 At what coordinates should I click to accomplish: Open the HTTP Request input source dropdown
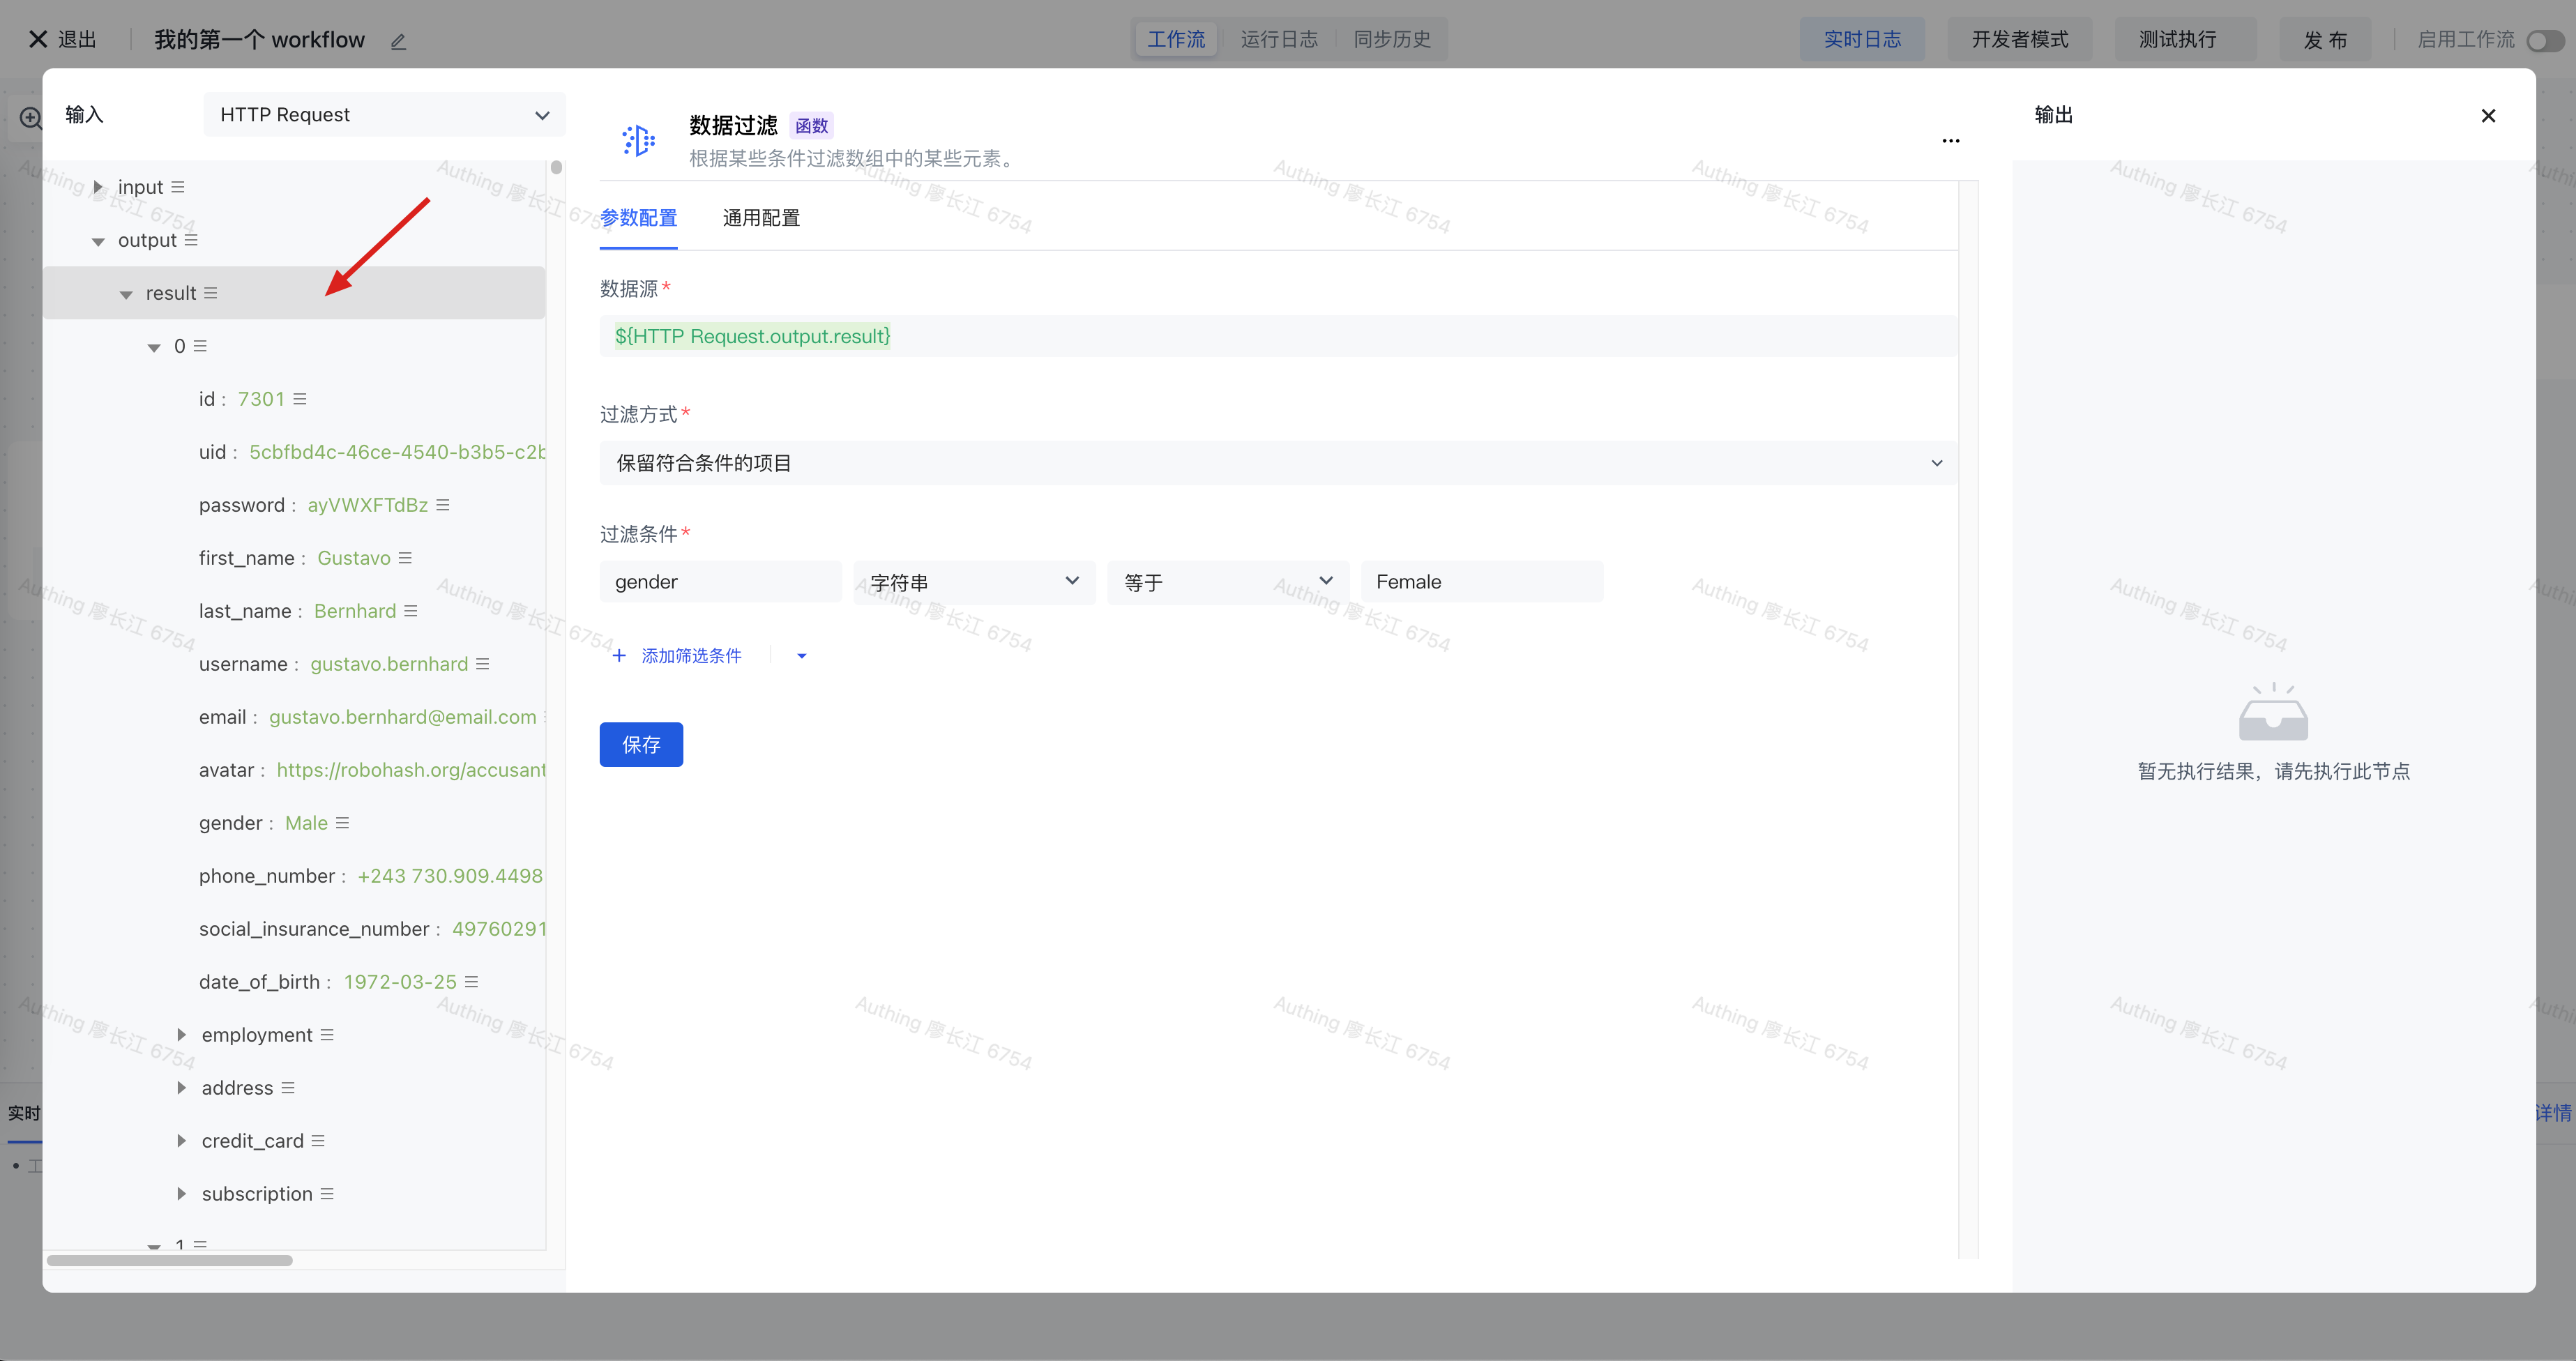tap(384, 115)
